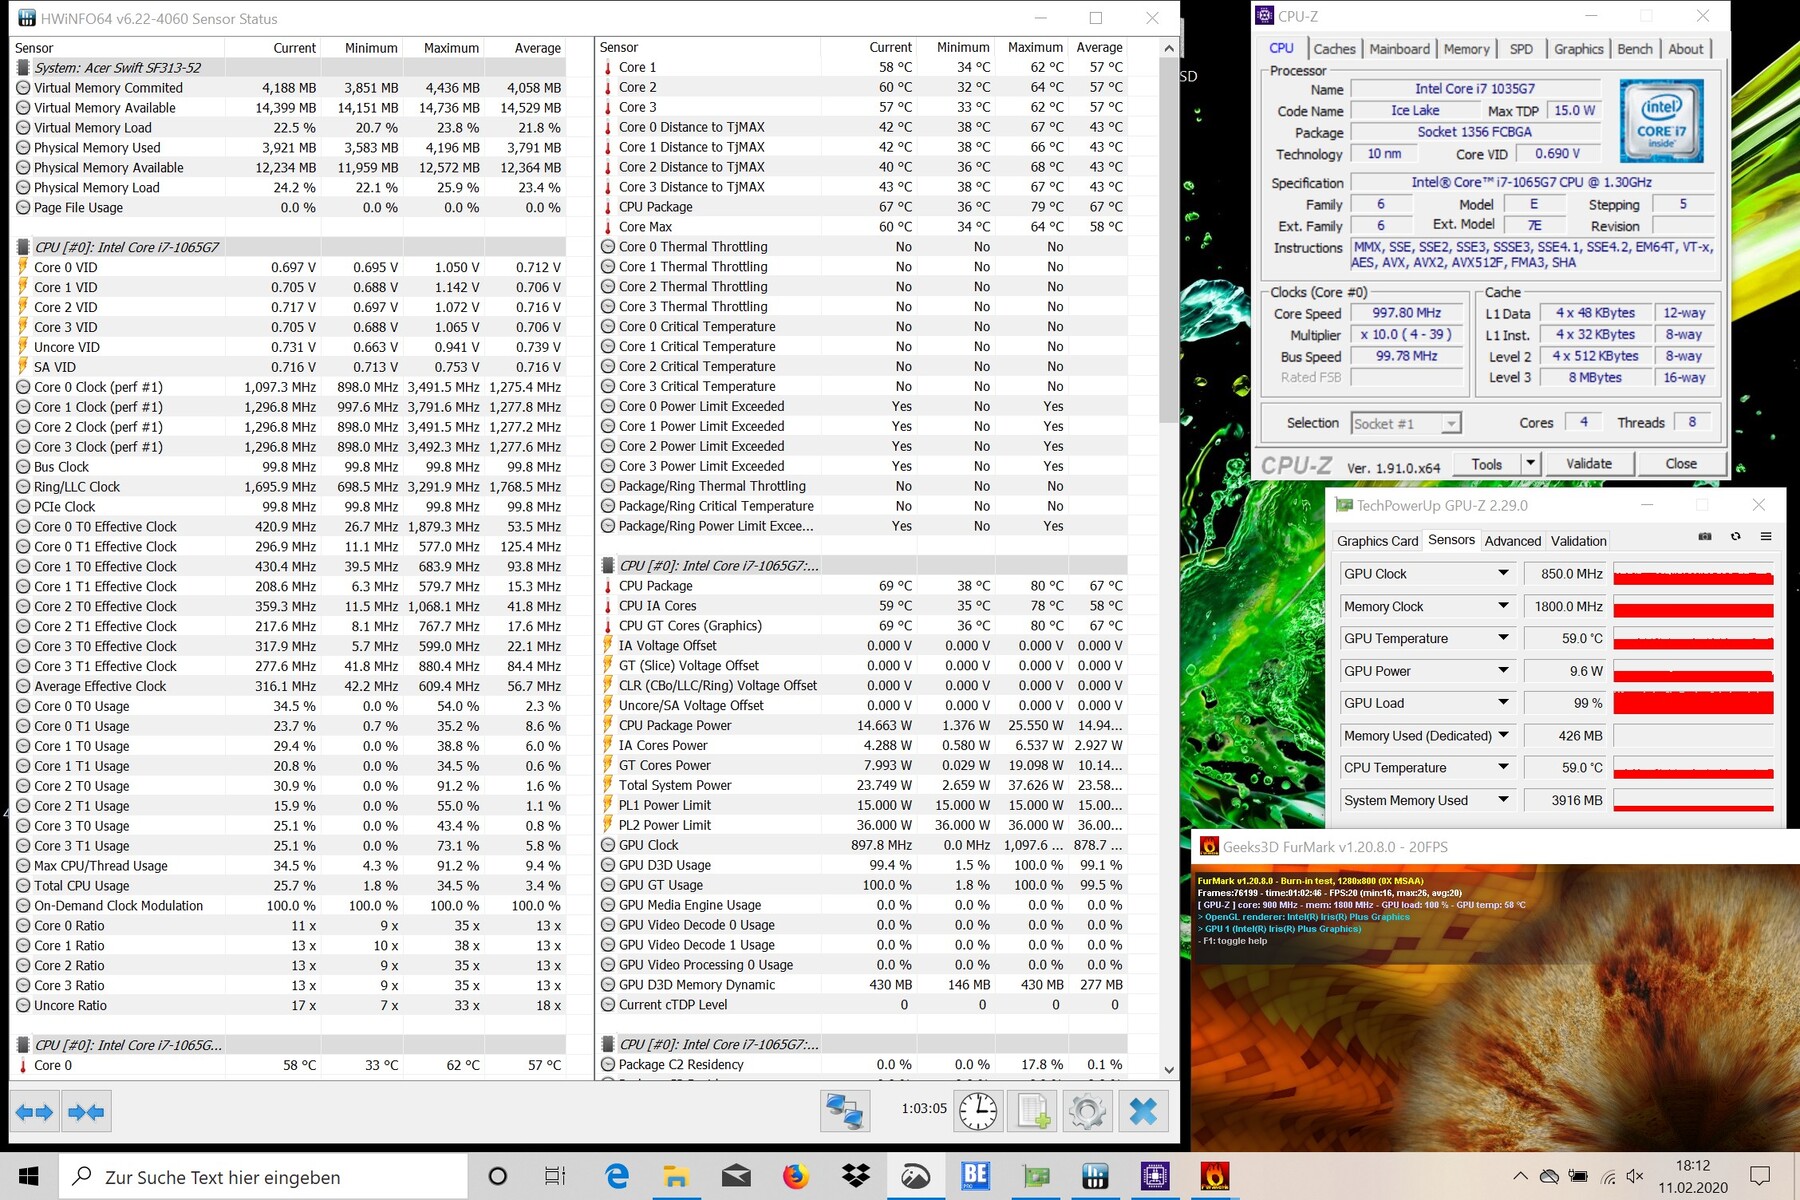Expand the GPU Load sensor dropdown

[1503, 703]
